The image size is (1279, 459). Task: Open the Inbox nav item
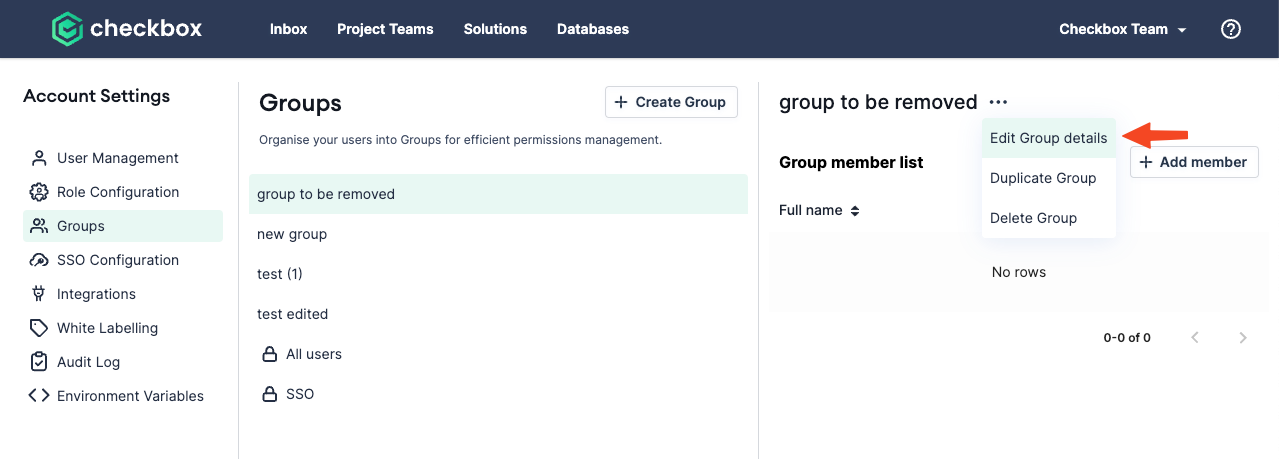click(288, 29)
